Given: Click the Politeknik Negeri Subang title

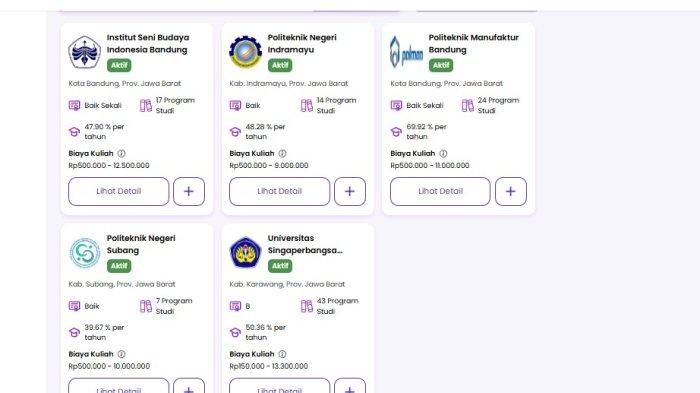Looking at the screenshot, I should coord(141,244).
